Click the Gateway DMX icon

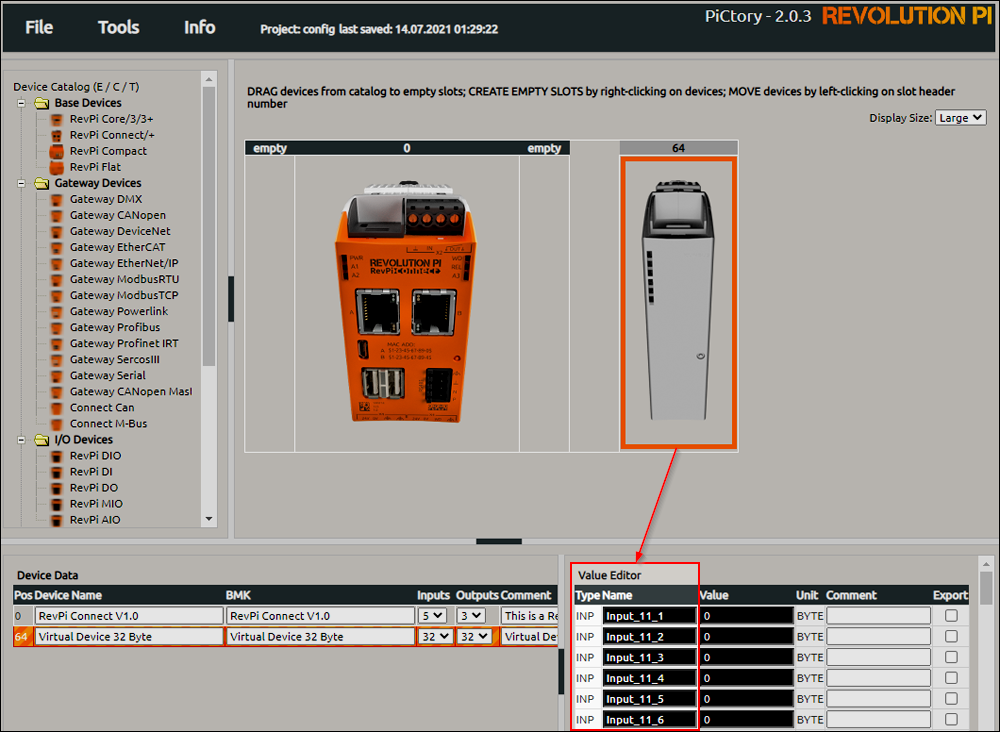tap(57, 200)
